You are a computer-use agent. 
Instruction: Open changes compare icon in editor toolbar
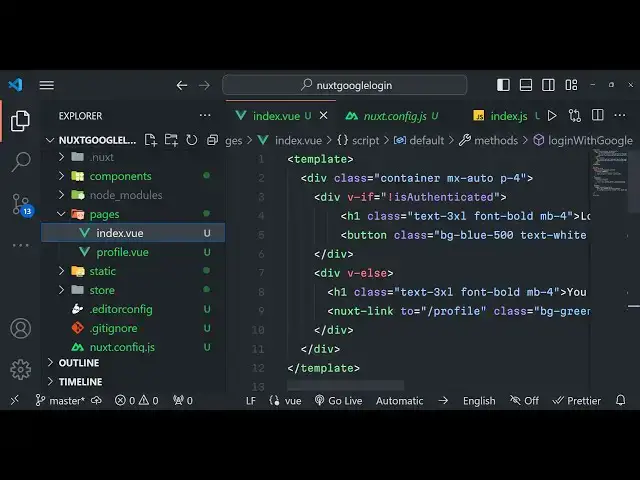tap(575, 116)
